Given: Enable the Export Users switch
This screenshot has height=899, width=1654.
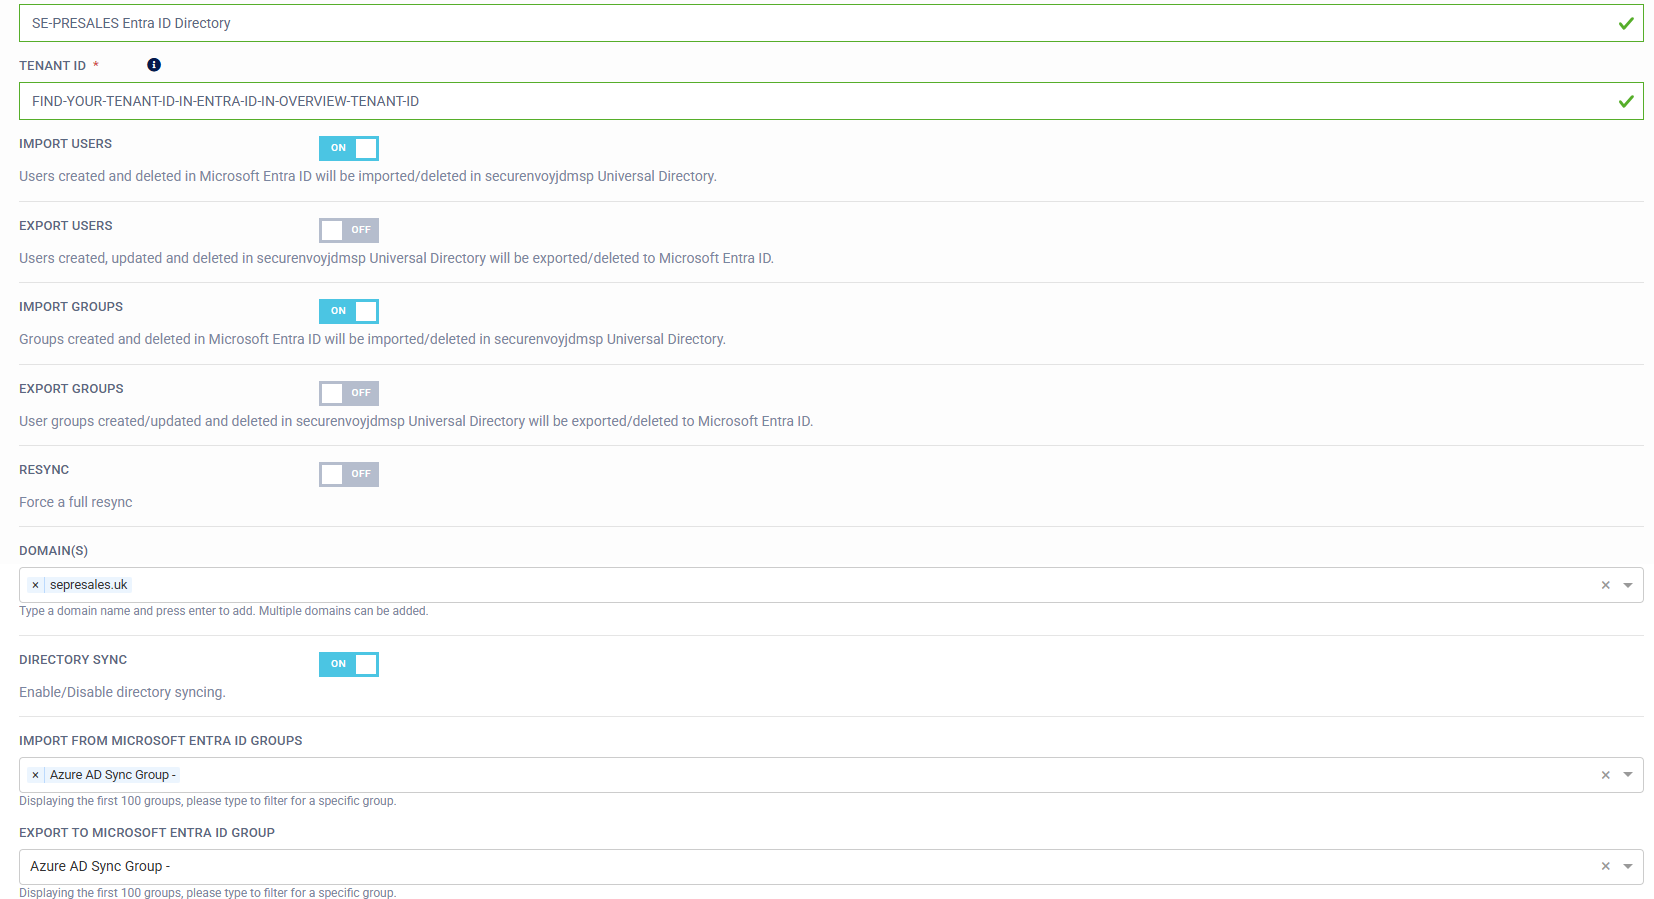Looking at the screenshot, I should (349, 230).
